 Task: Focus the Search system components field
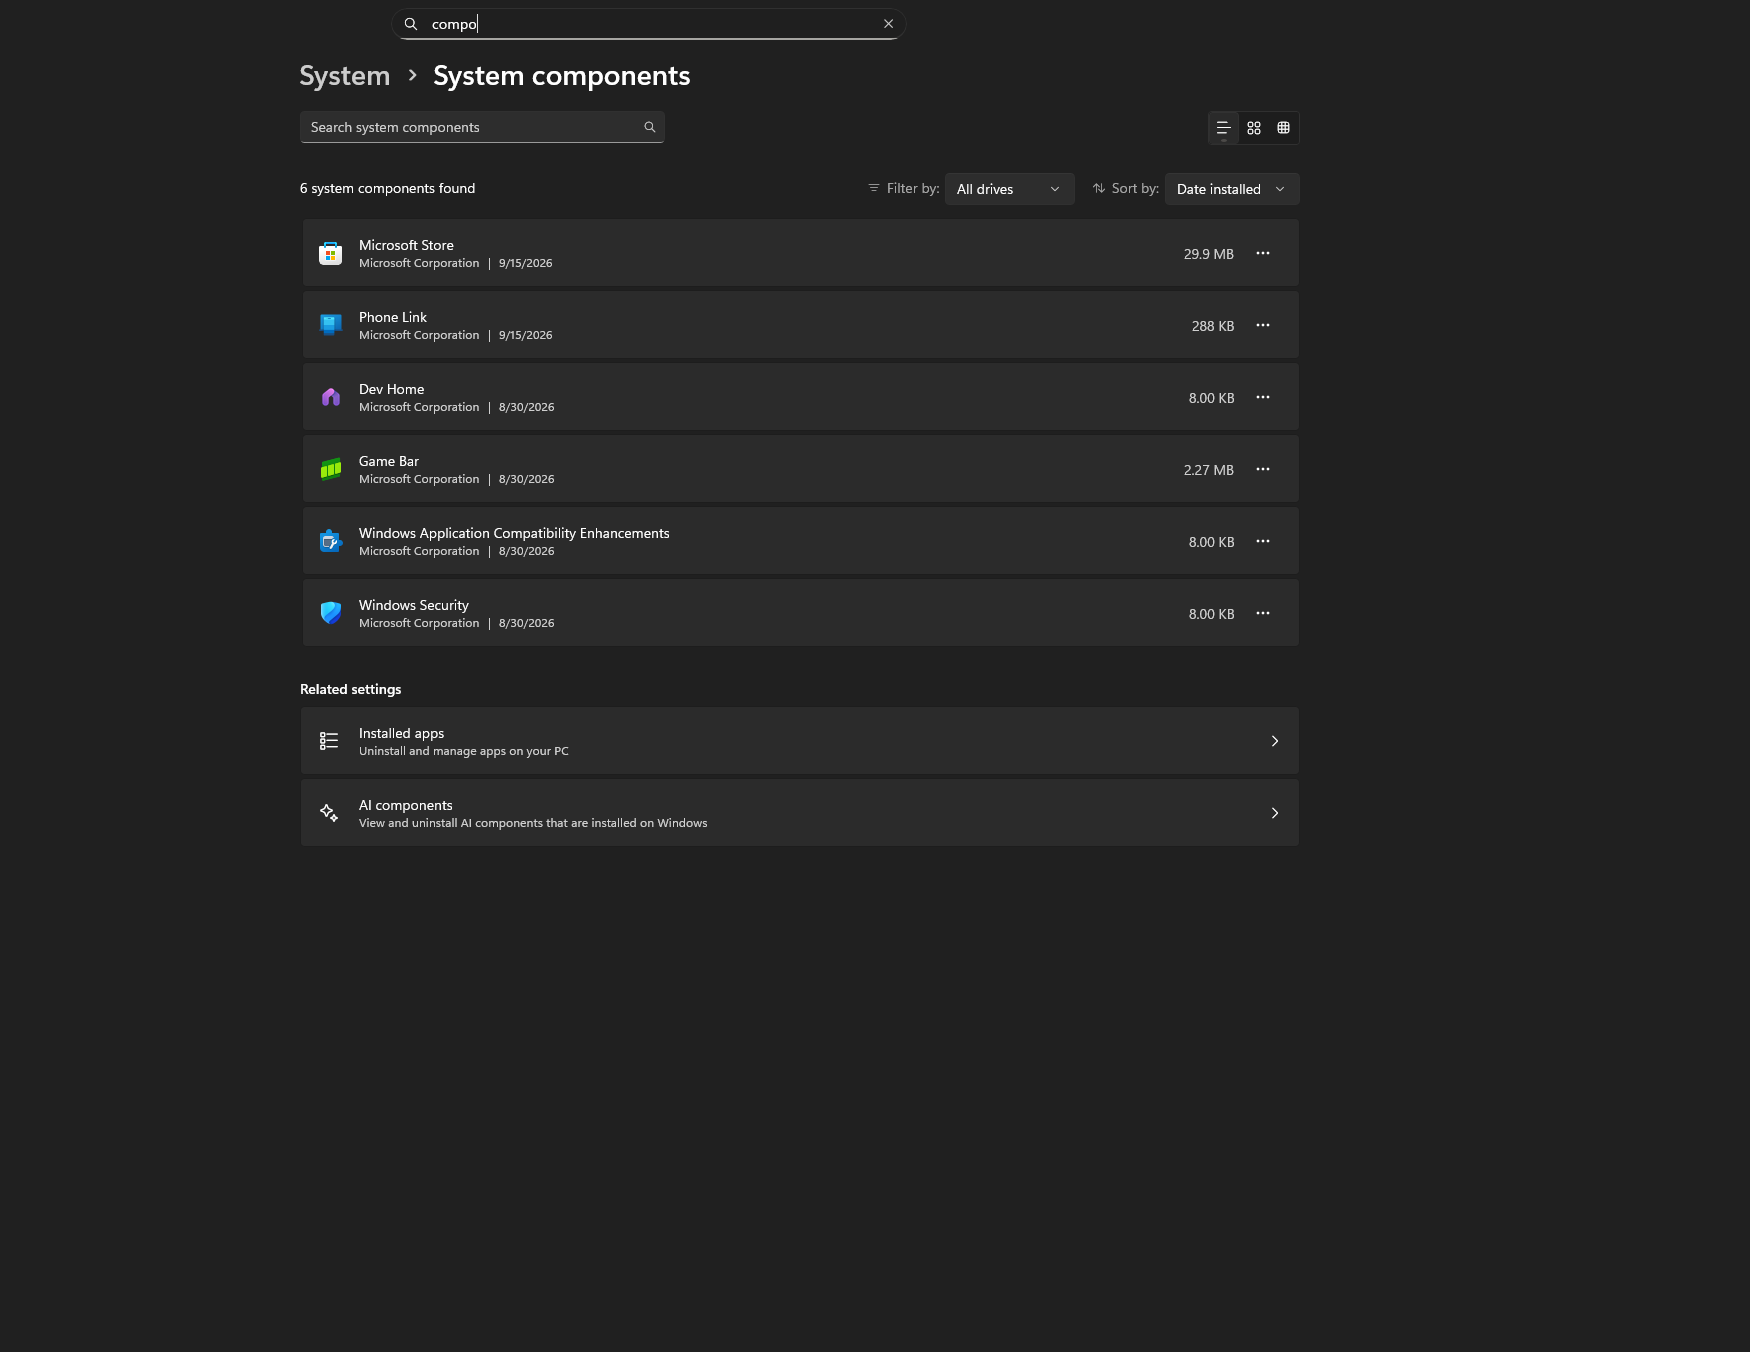click(482, 127)
